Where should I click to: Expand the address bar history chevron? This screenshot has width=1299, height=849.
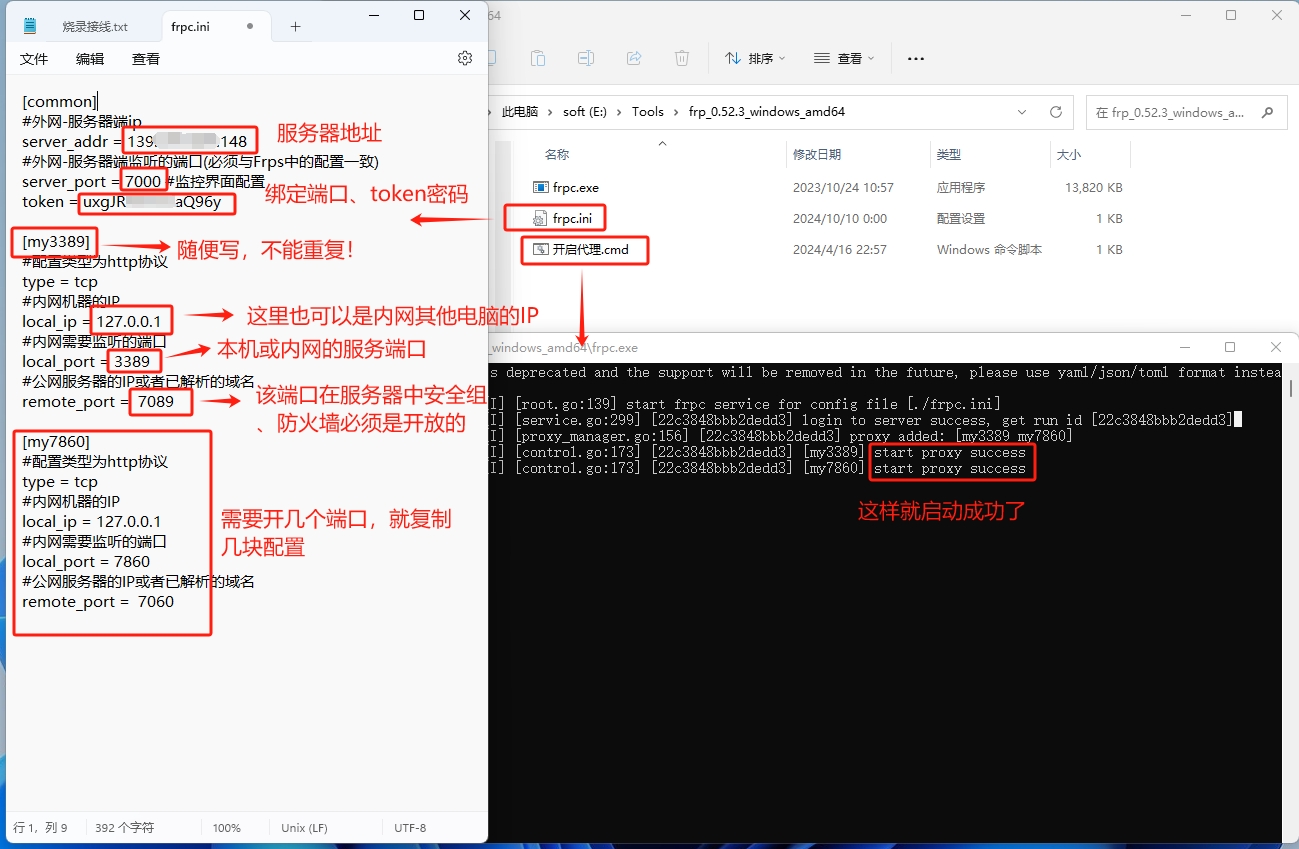click(1021, 112)
